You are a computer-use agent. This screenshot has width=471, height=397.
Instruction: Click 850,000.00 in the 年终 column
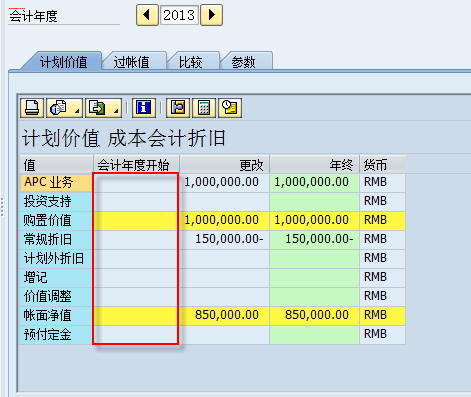(x=314, y=315)
